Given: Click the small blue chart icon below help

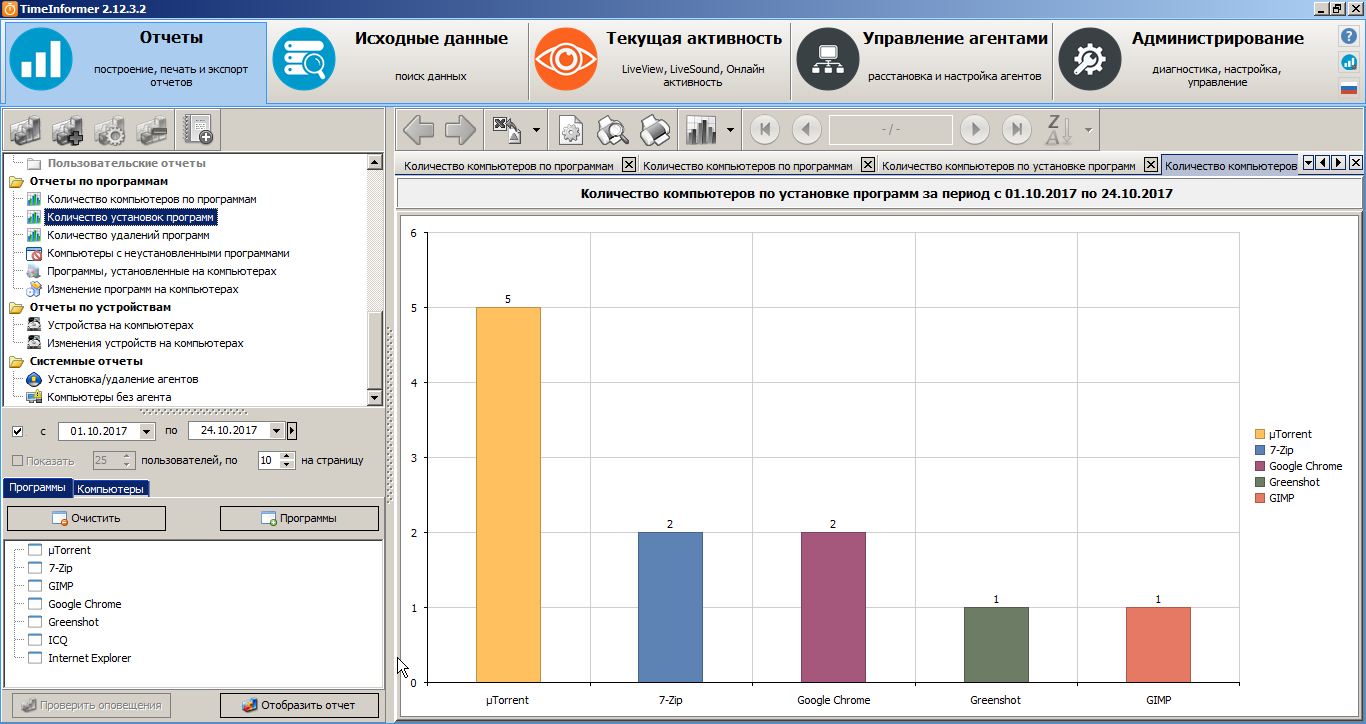Looking at the screenshot, I should pos(1349,62).
